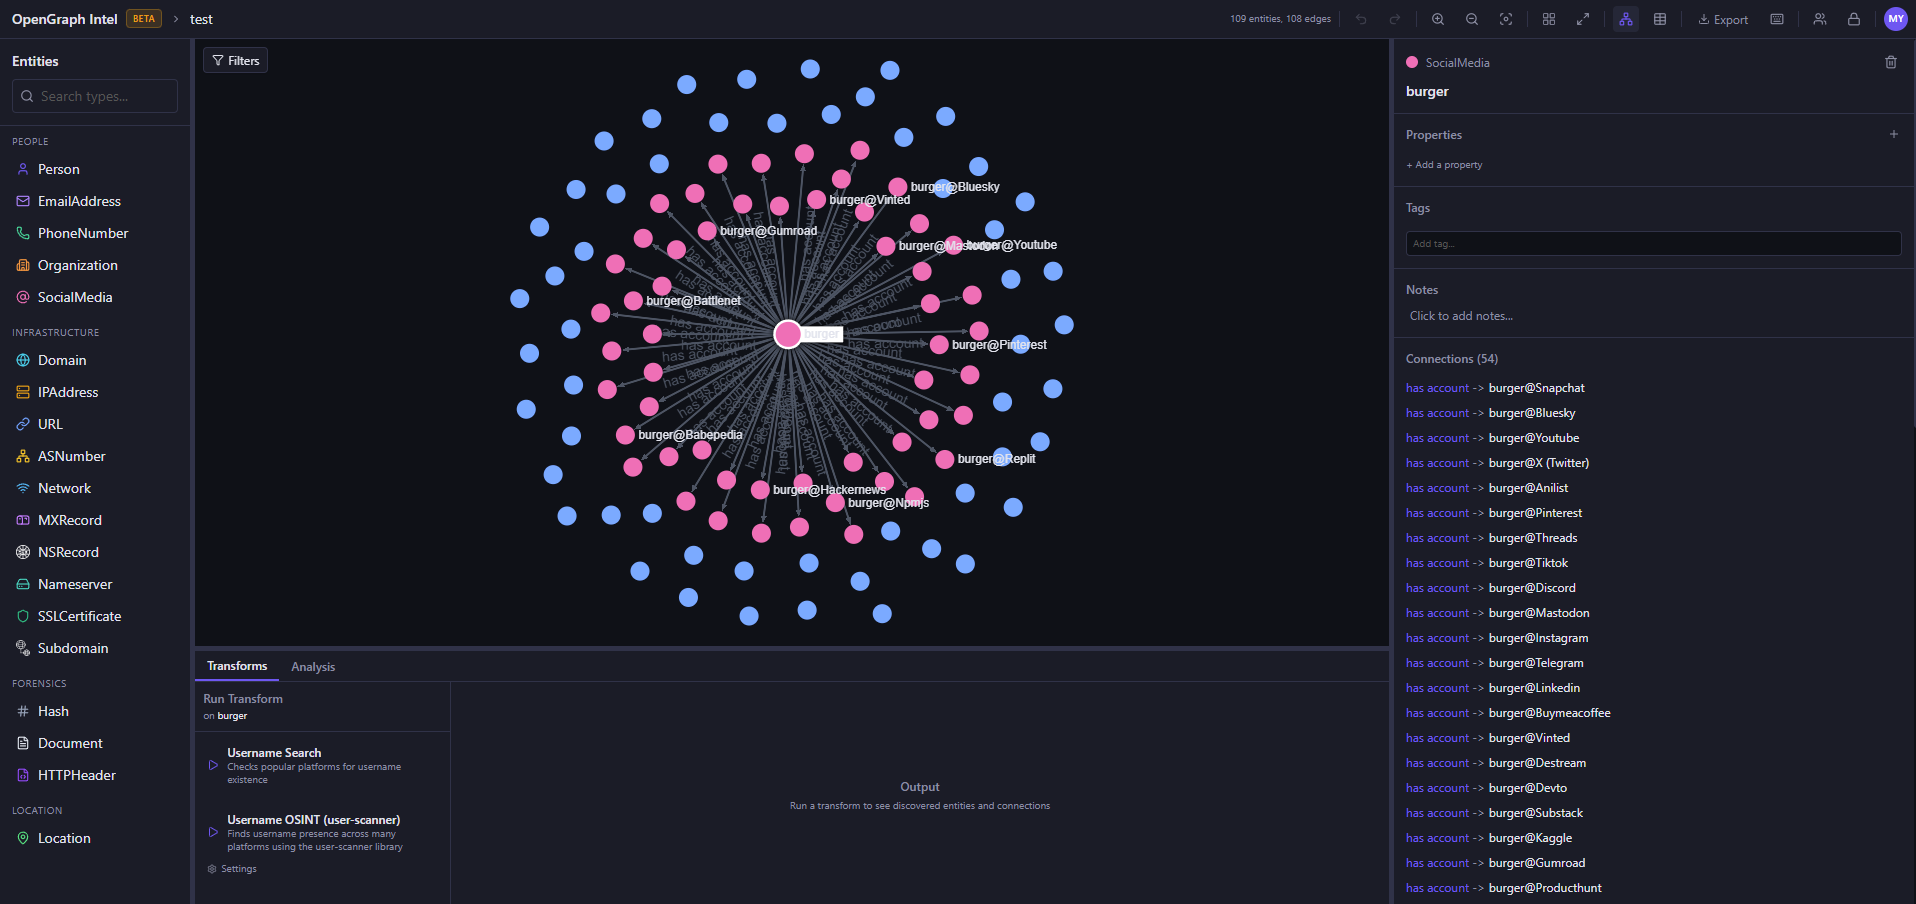Open keyboard shortcuts icon
Viewport: 1916px width, 904px height.
[1777, 19]
